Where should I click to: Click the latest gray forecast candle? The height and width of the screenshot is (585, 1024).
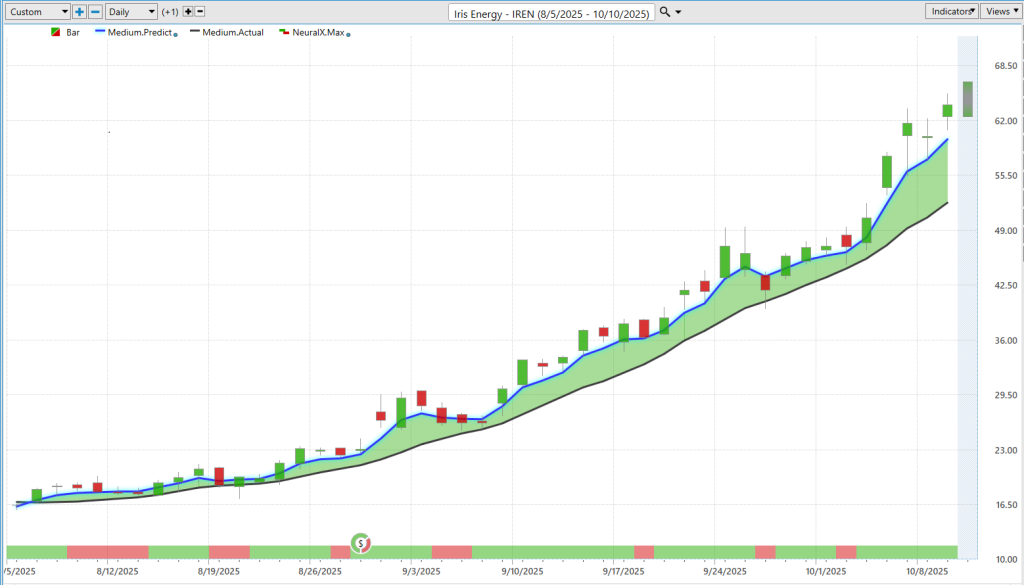point(967,99)
